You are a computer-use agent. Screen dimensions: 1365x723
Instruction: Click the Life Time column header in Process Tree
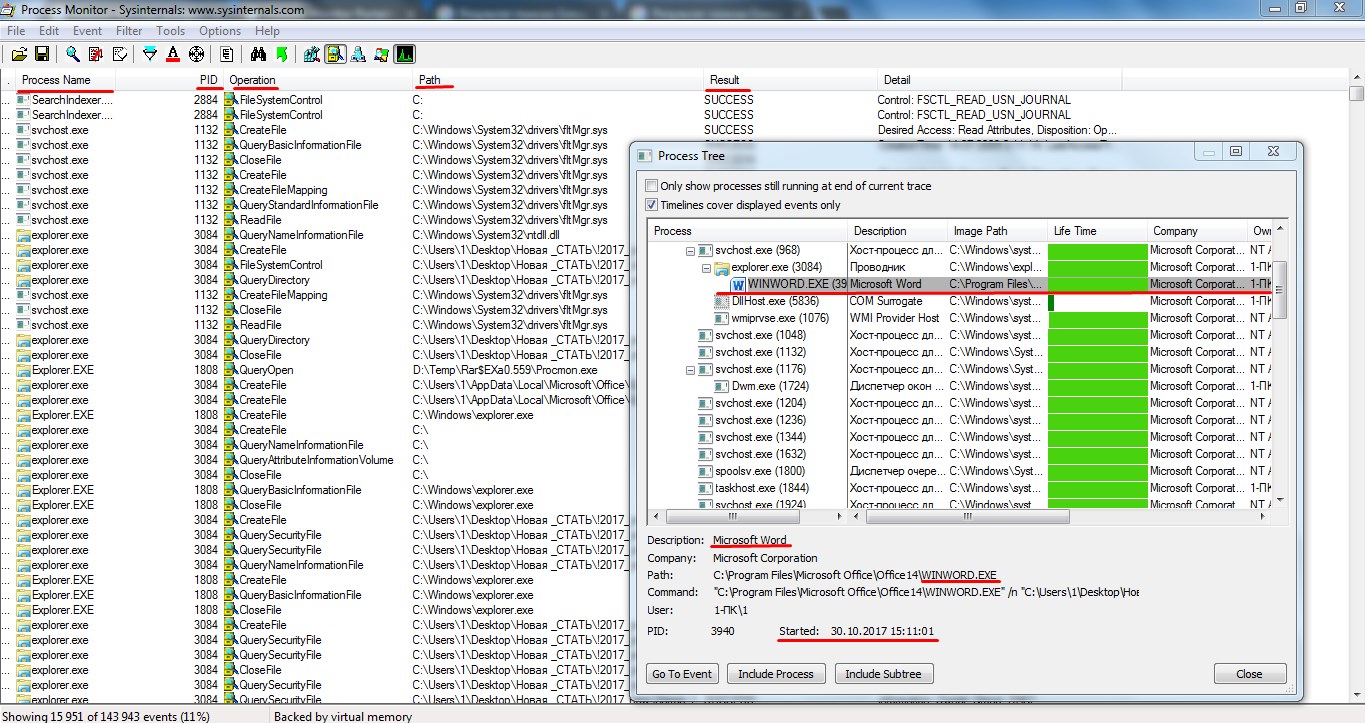(x=1097, y=231)
